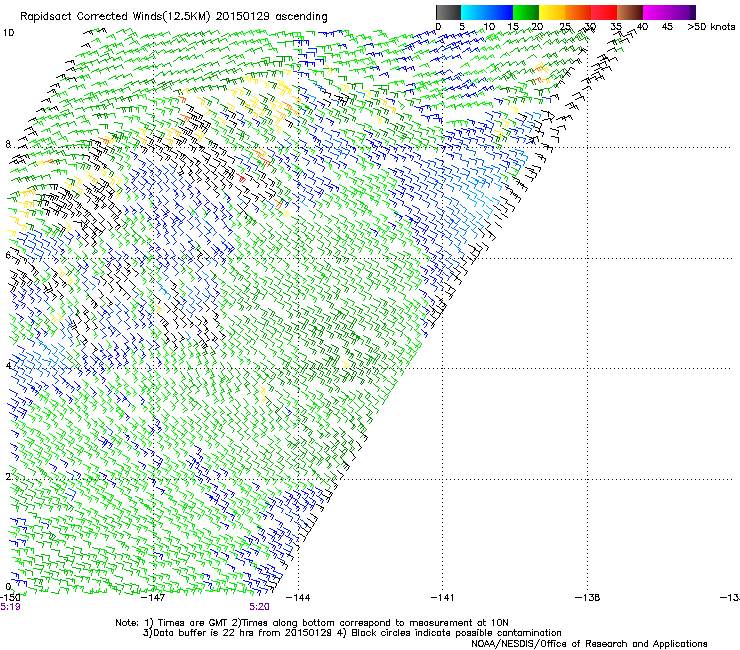Click the legend label '25'

(565, 27)
